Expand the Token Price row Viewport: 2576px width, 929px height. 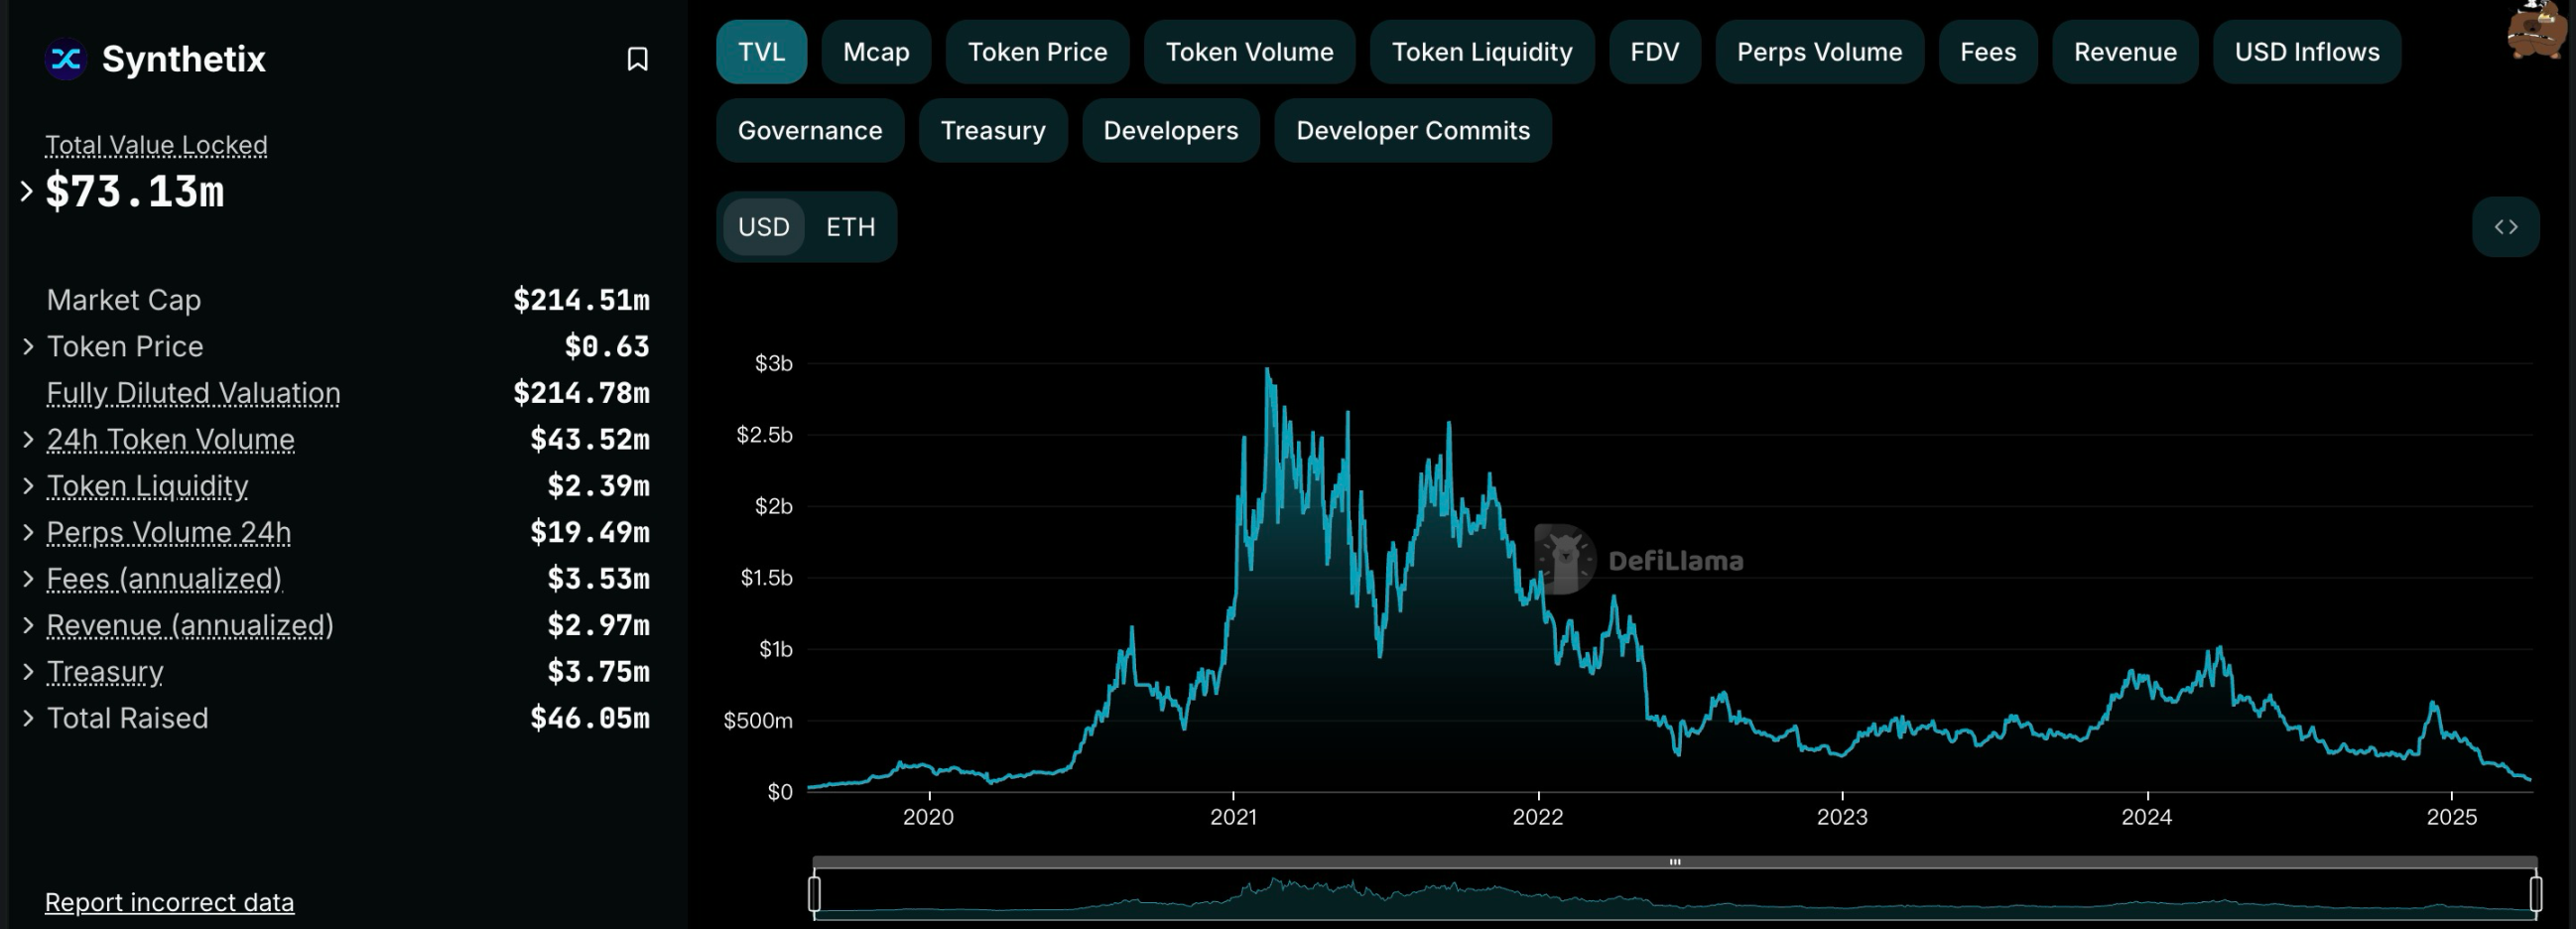pyautogui.click(x=28, y=347)
